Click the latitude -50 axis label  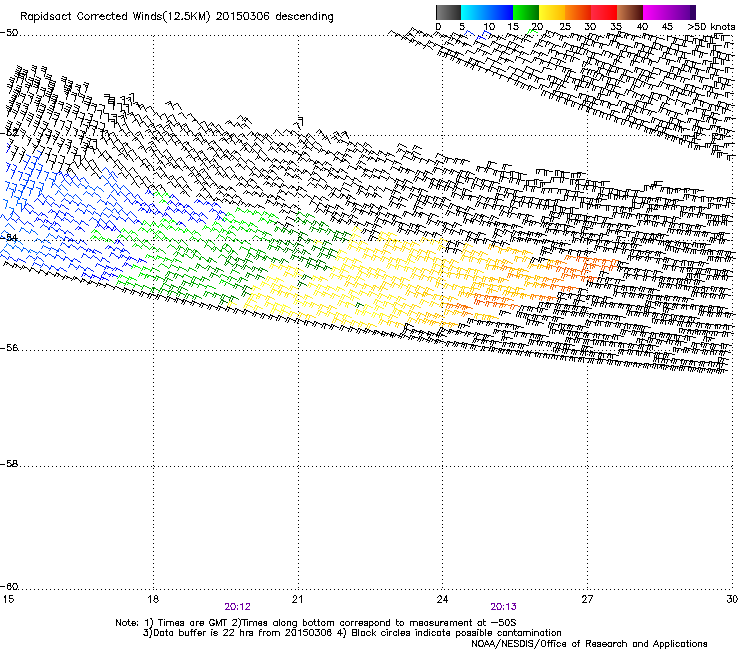9,33
